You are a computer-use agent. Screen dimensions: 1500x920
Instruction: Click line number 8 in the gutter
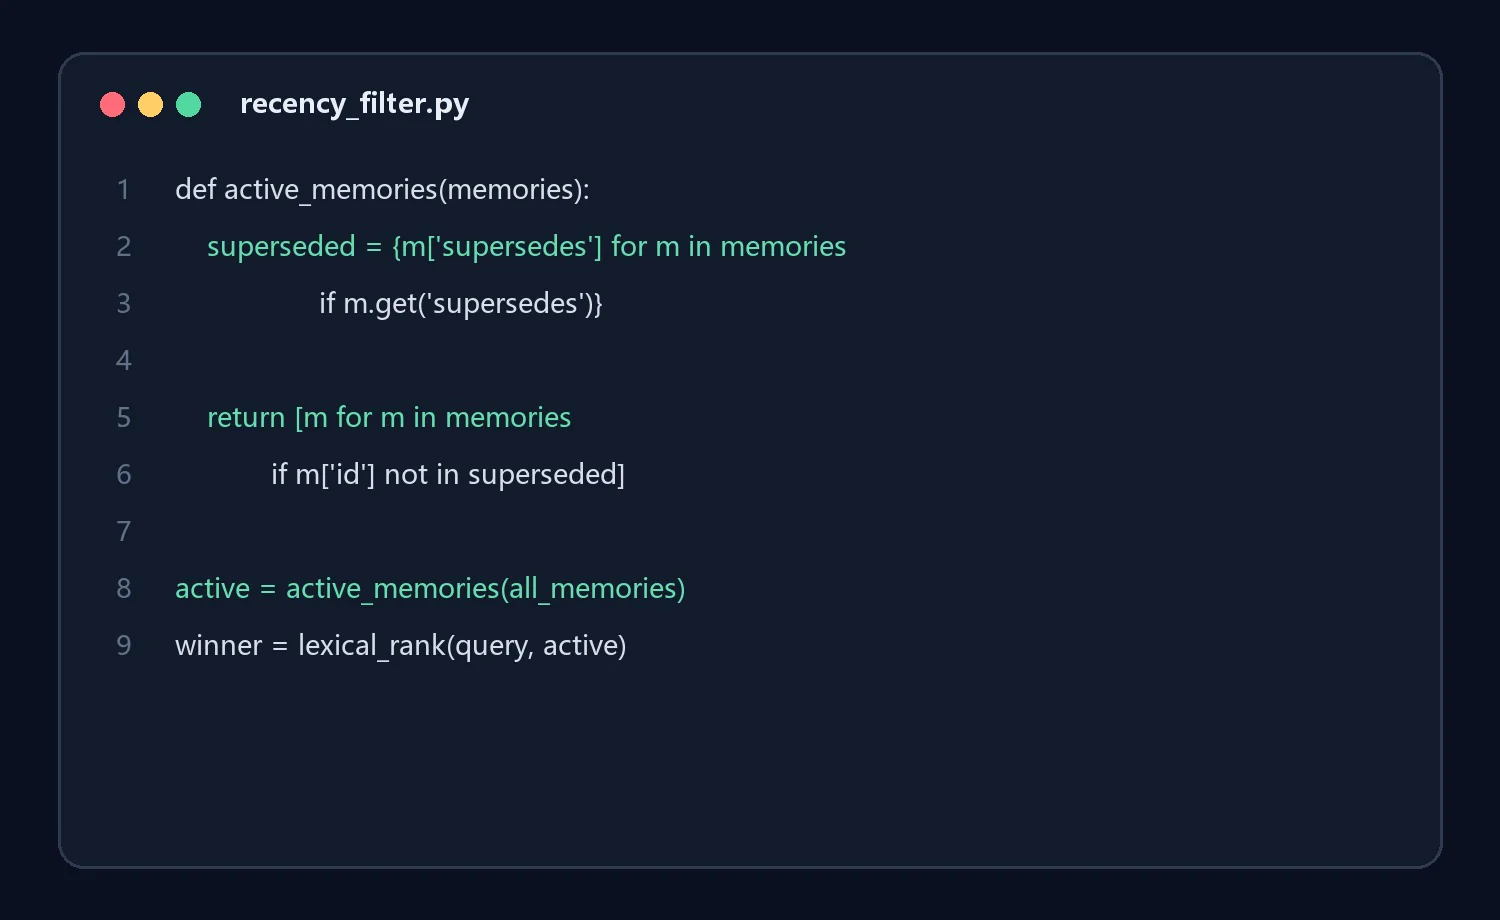point(123,588)
